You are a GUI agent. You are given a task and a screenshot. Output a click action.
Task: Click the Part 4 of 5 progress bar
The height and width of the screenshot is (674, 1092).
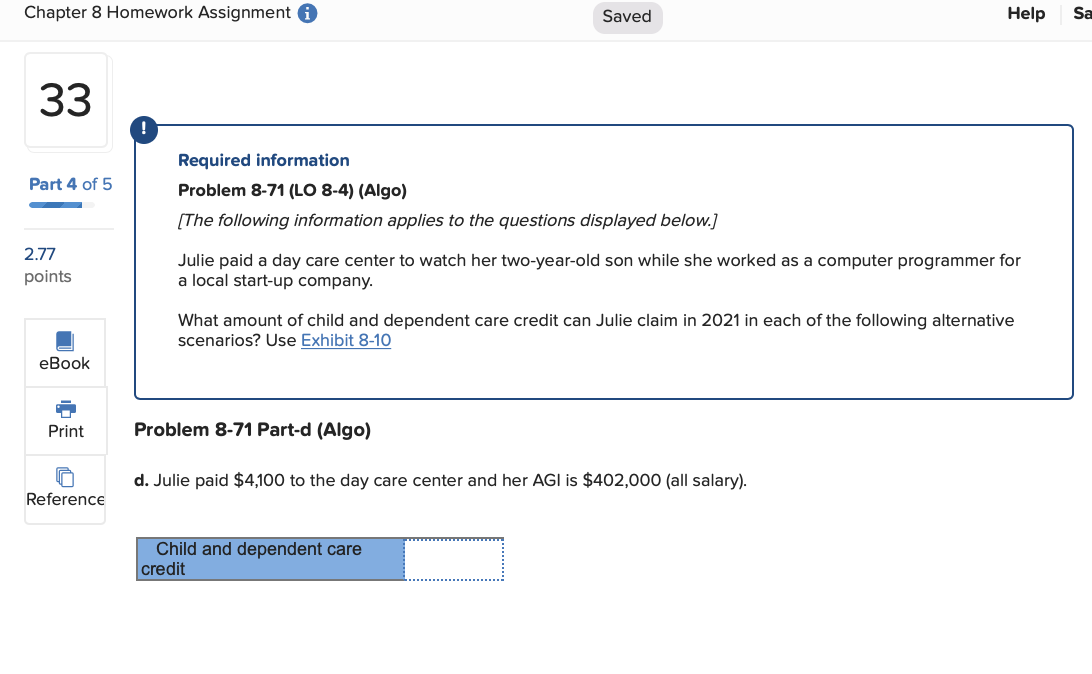[61, 205]
